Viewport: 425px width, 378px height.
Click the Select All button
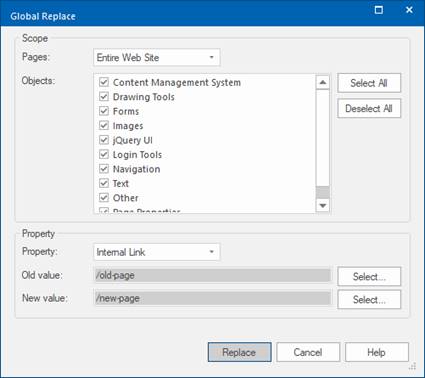369,83
